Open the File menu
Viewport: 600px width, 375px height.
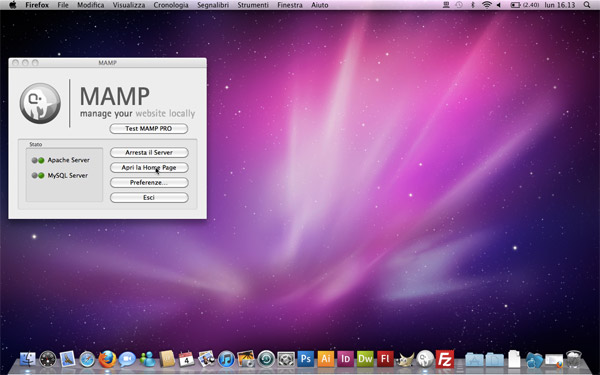[63, 5]
